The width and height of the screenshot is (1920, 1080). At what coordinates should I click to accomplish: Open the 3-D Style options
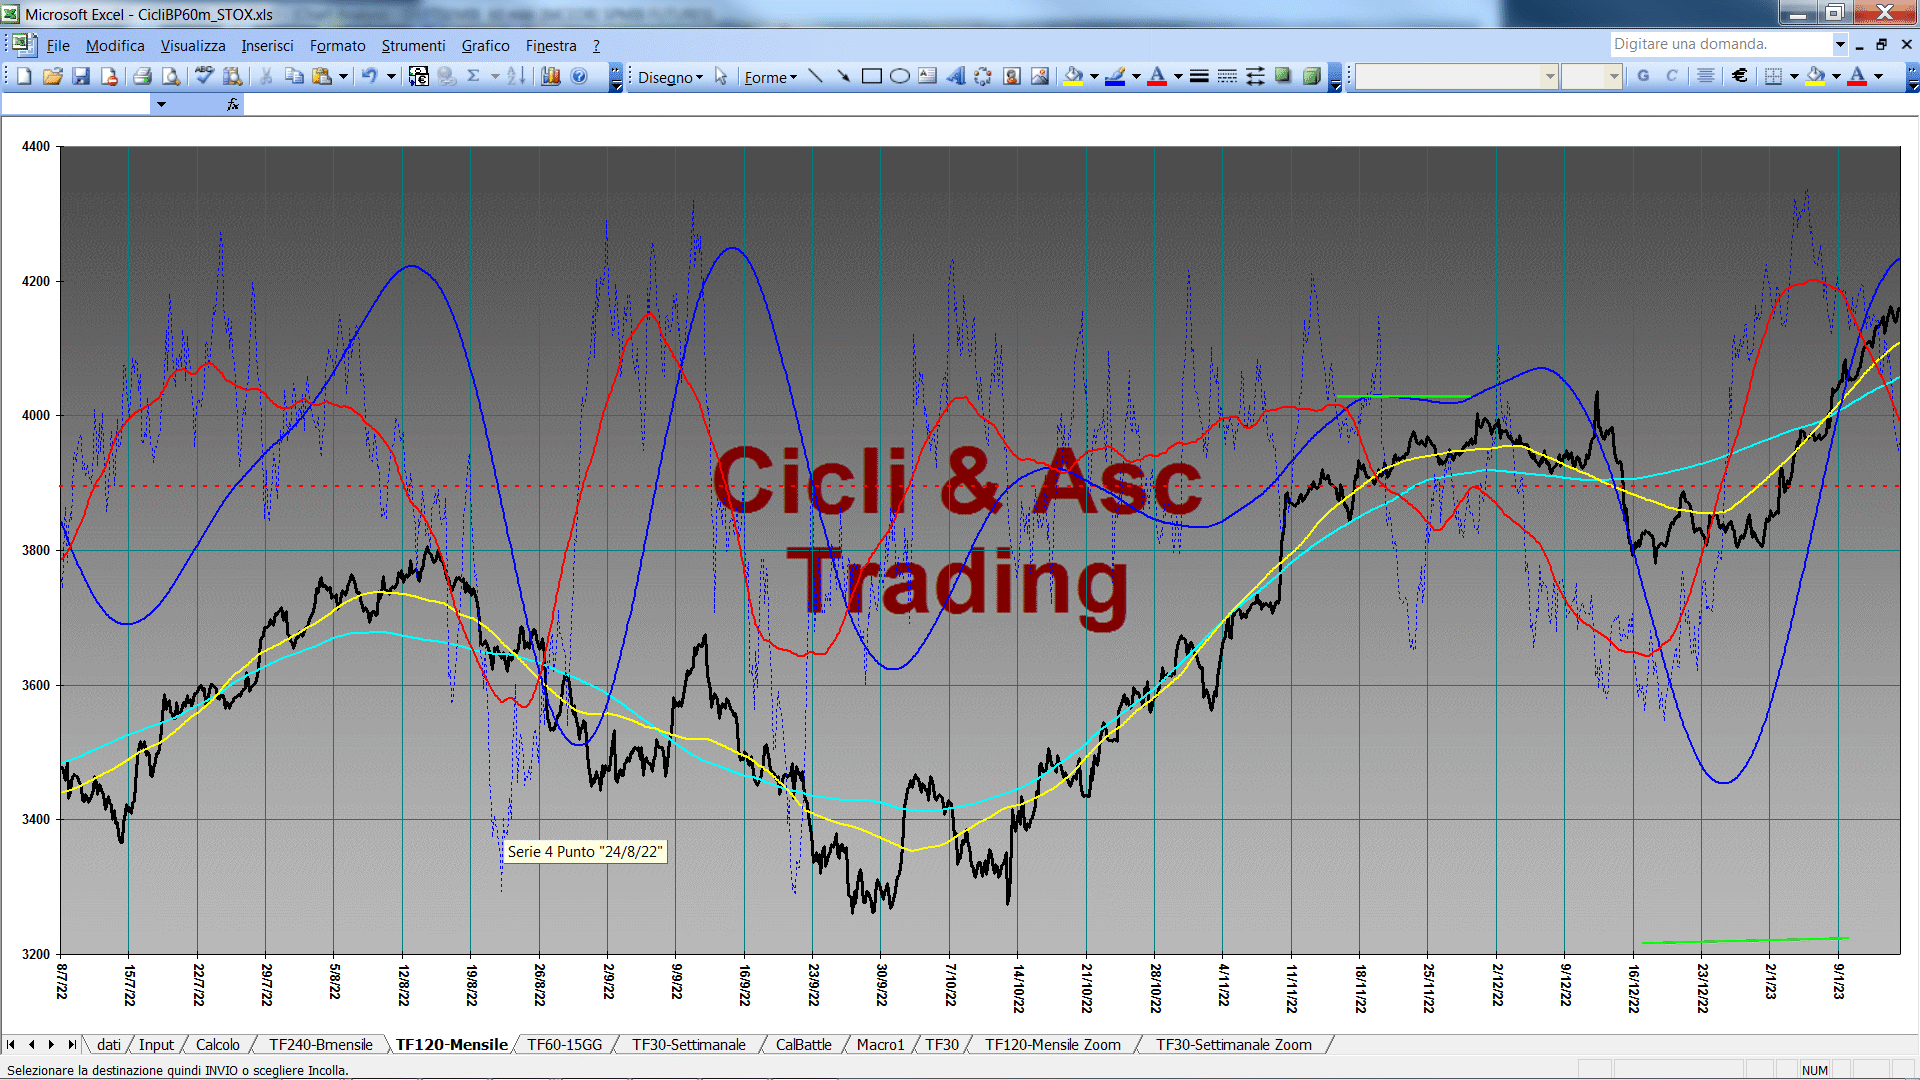(x=1311, y=76)
